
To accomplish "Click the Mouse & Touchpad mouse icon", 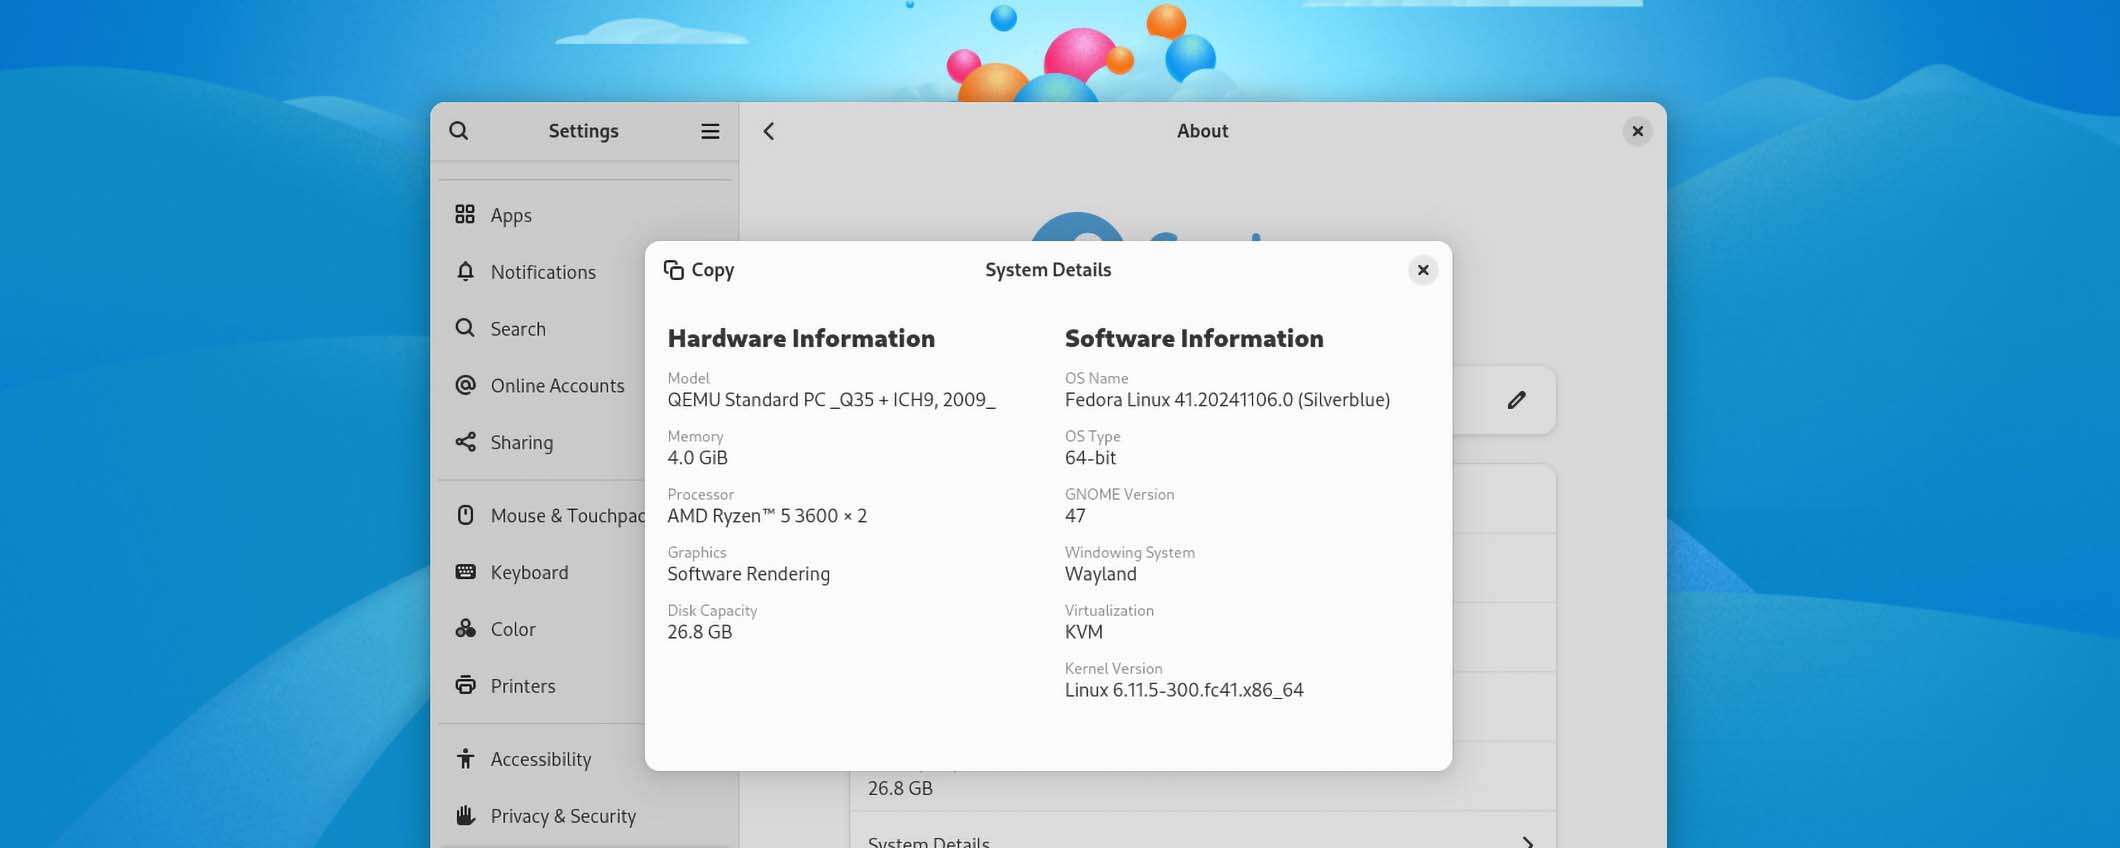I will (465, 515).
